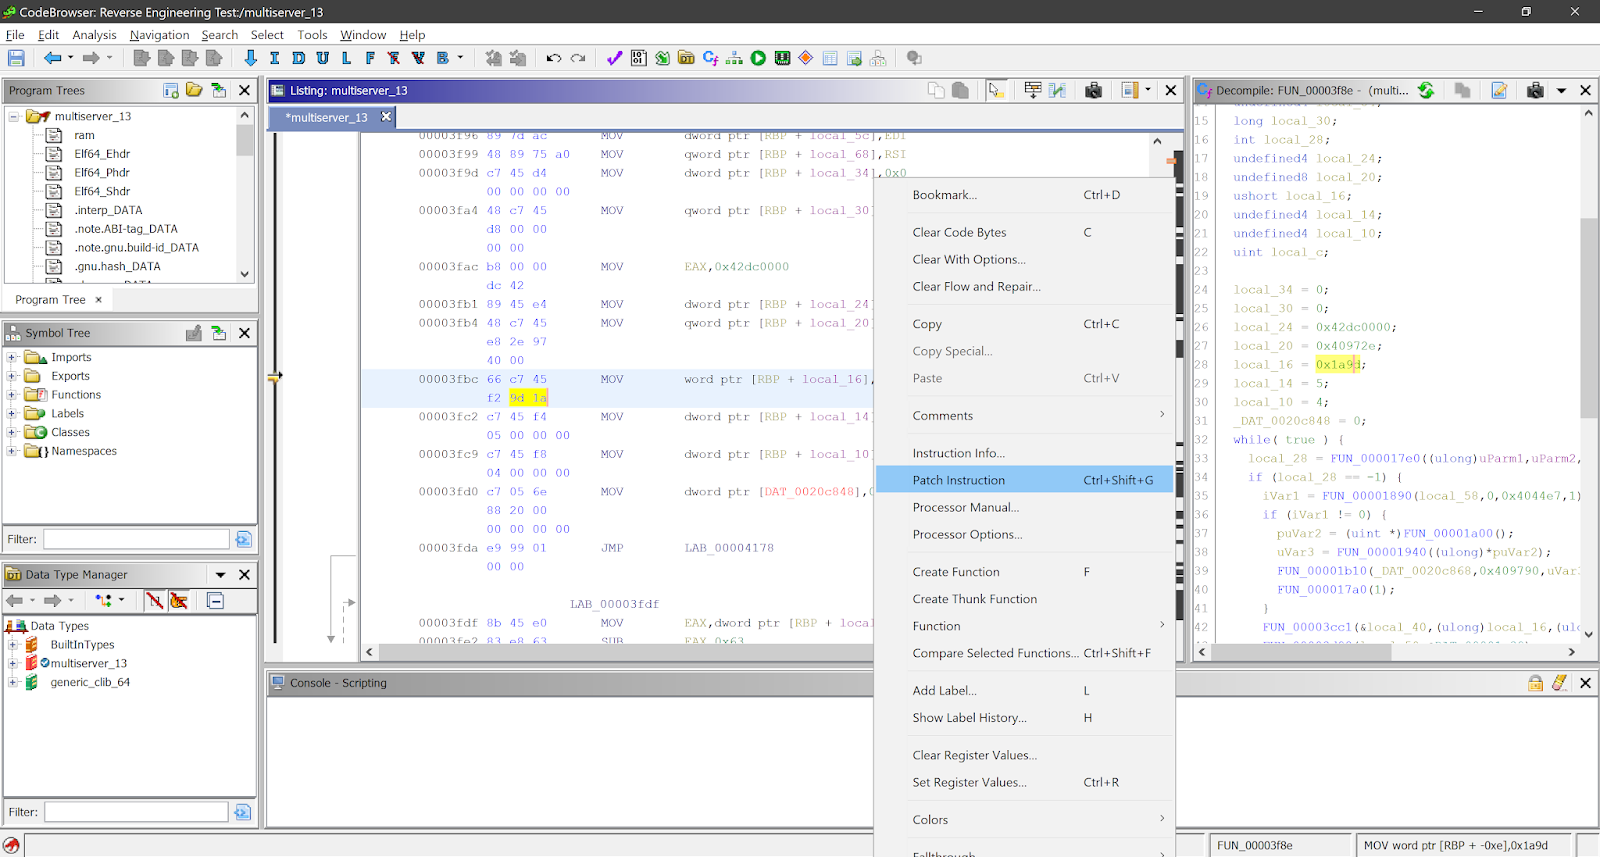Redo the last undone change
Image resolution: width=1600 pixels, height=857 pixels.
pyautogui.click(x=578, y=58)
